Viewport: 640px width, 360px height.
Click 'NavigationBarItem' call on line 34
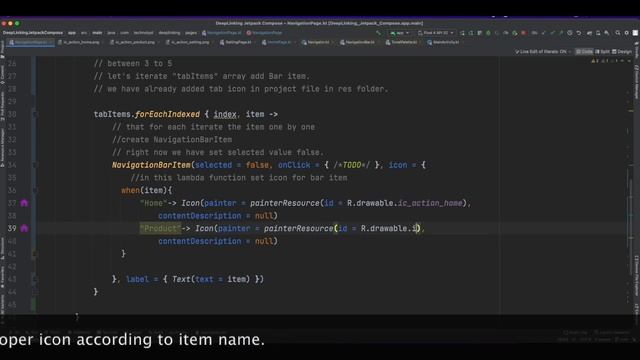point(151,165)
